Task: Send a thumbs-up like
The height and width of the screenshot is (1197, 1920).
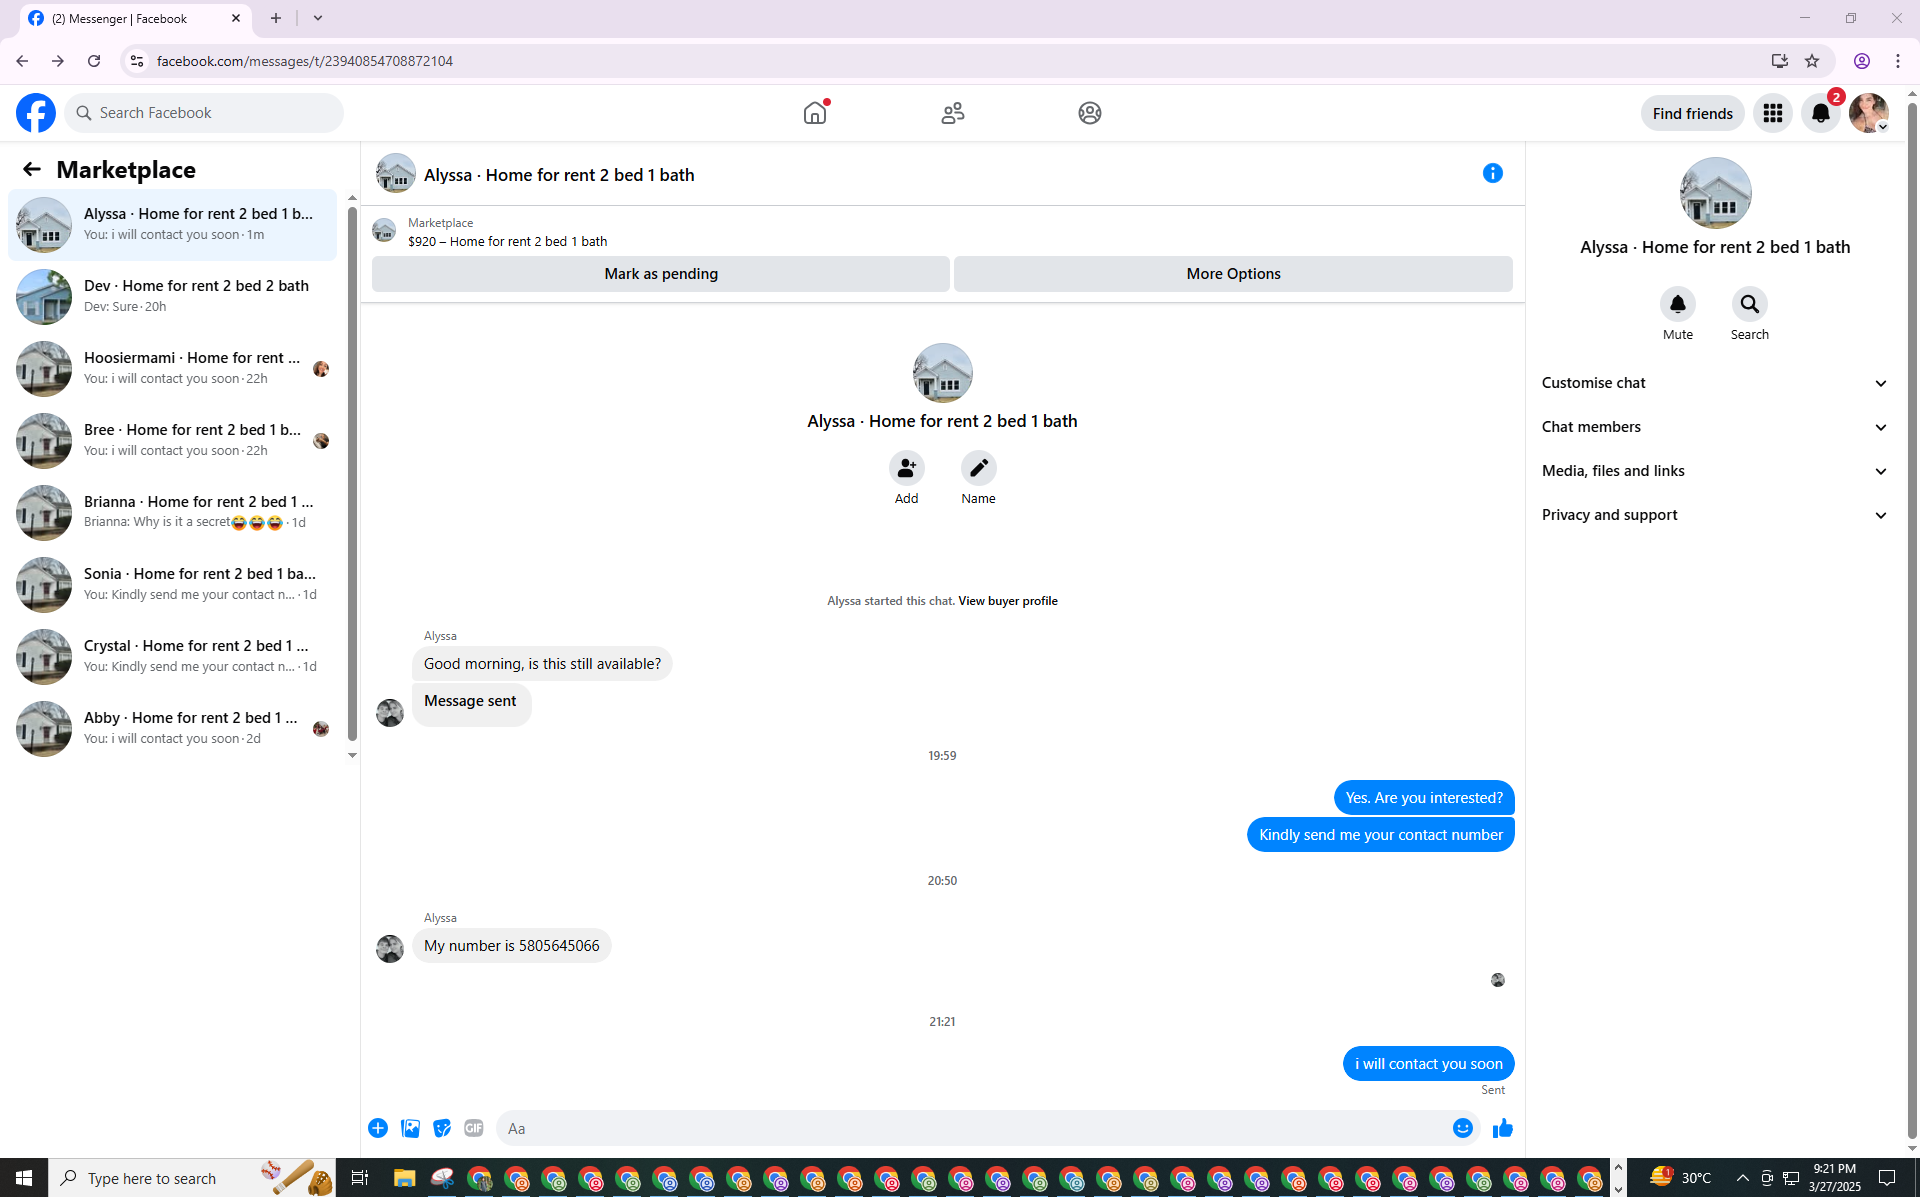Action: coord(1503,1128)
